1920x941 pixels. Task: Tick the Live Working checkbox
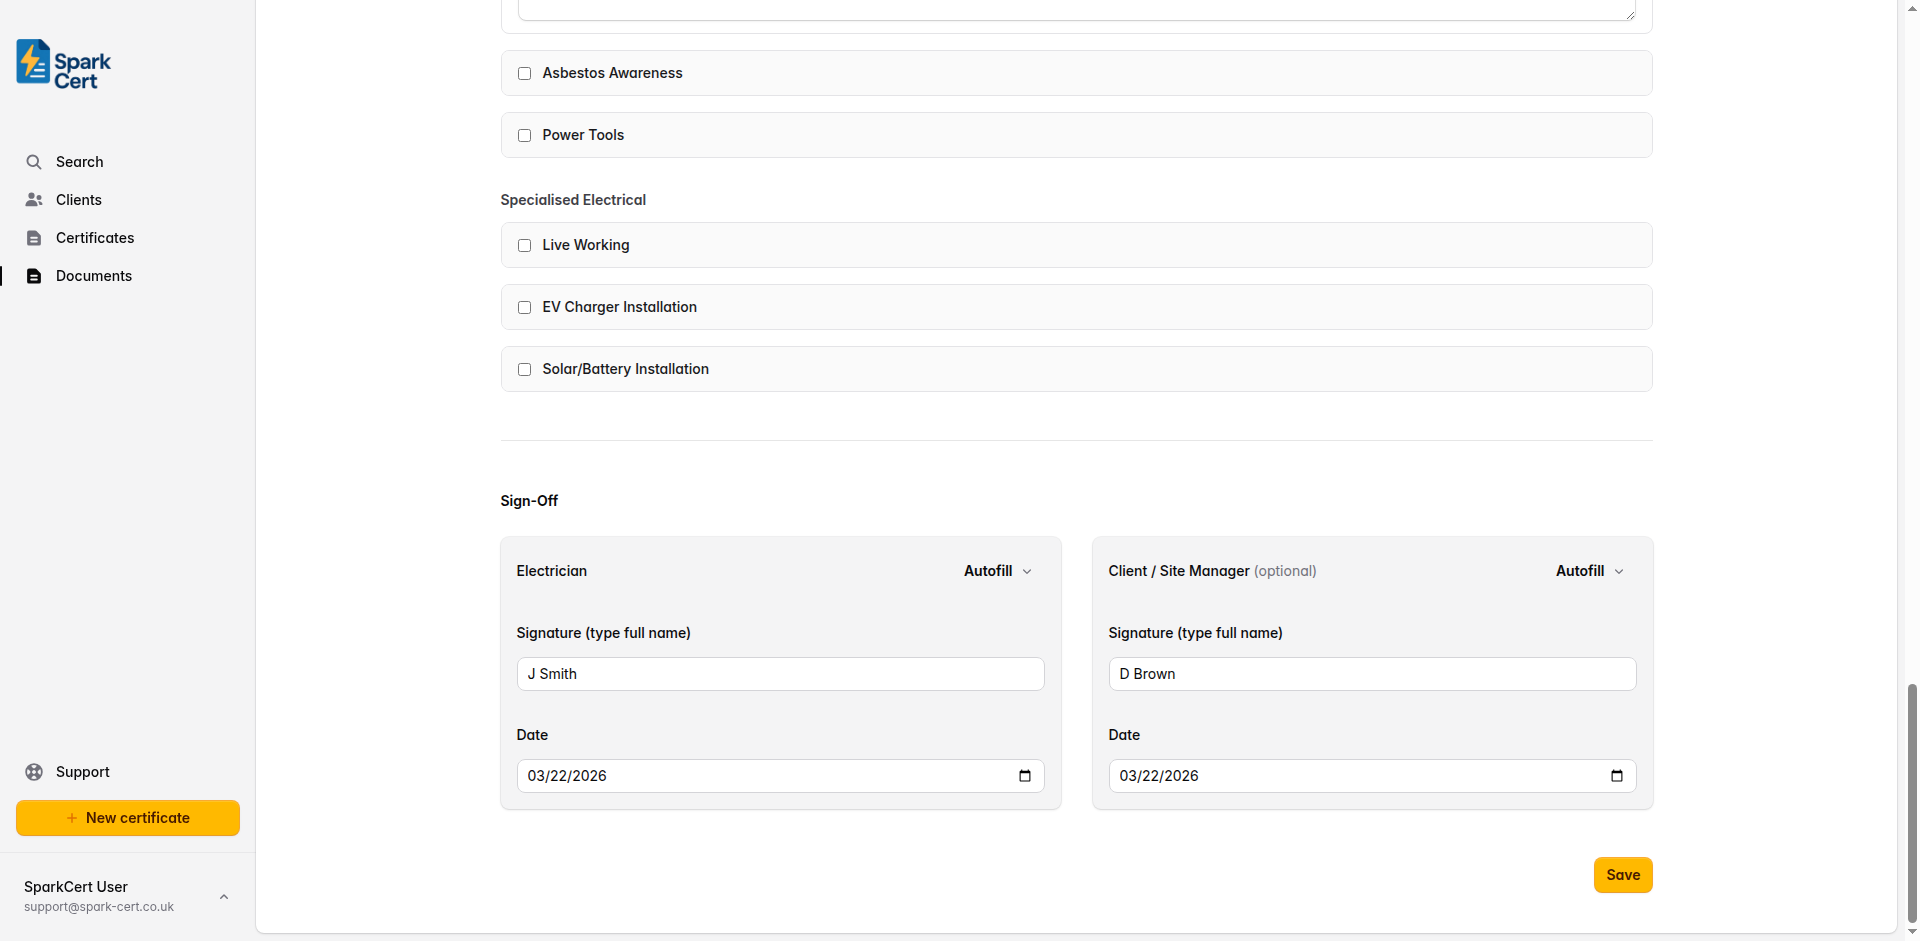(x=524, y=245)
